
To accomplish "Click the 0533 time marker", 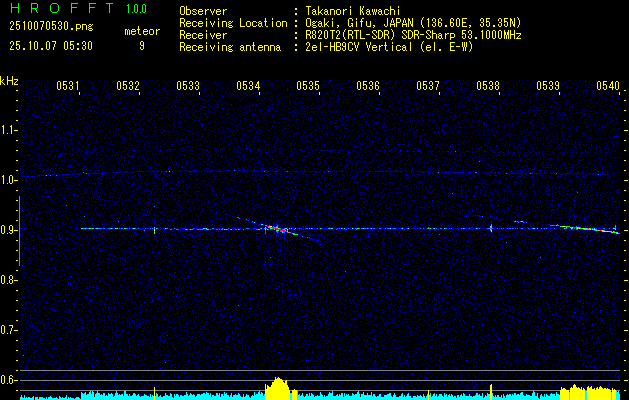I will tap(187, 85).
